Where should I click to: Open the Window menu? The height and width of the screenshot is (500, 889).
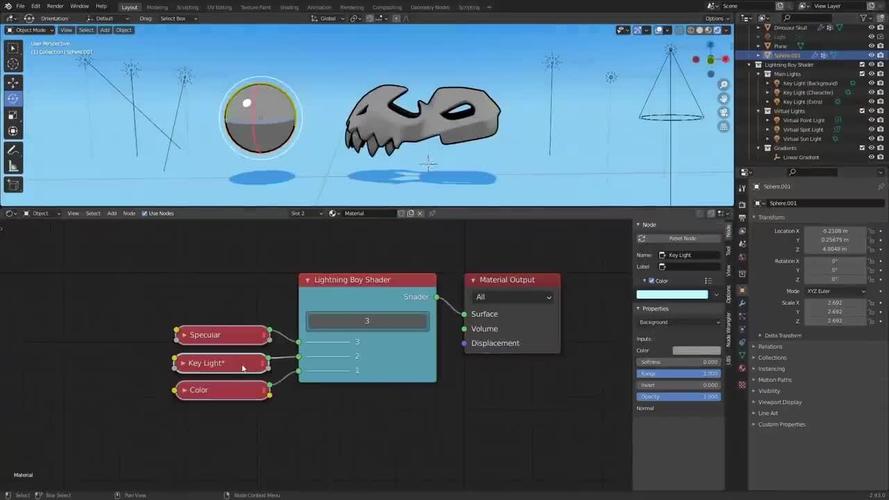[79, 6]
